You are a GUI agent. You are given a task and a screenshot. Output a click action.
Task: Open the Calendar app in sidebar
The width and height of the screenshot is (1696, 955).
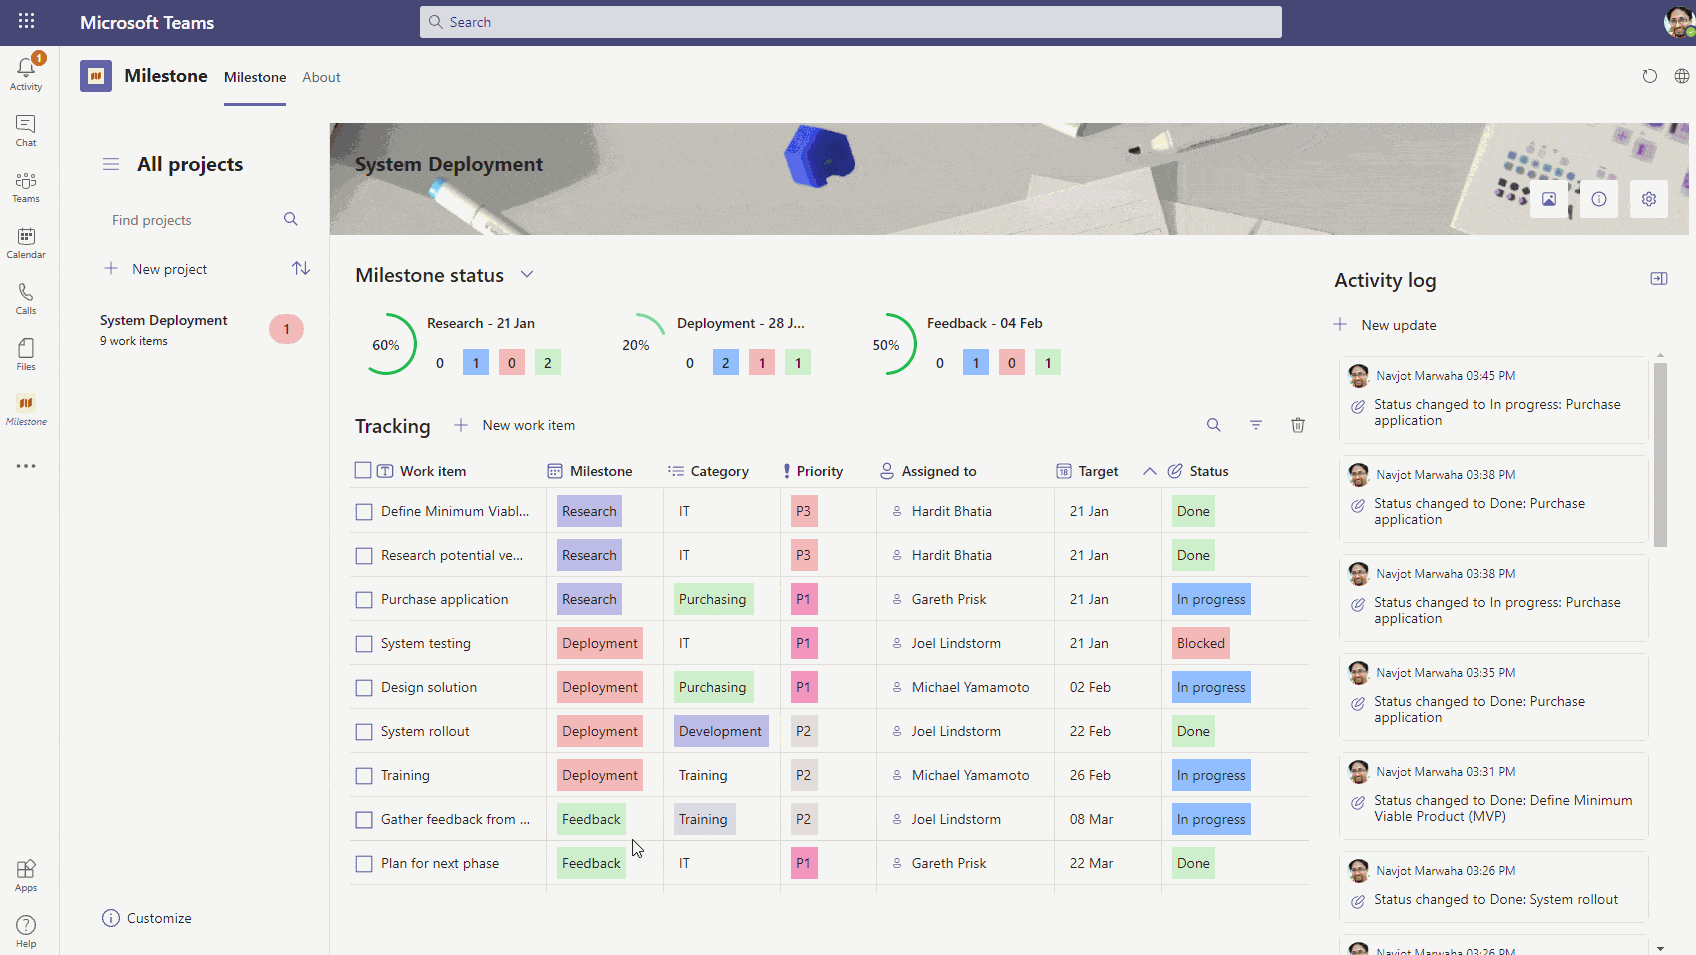click(x=26, y=243)
